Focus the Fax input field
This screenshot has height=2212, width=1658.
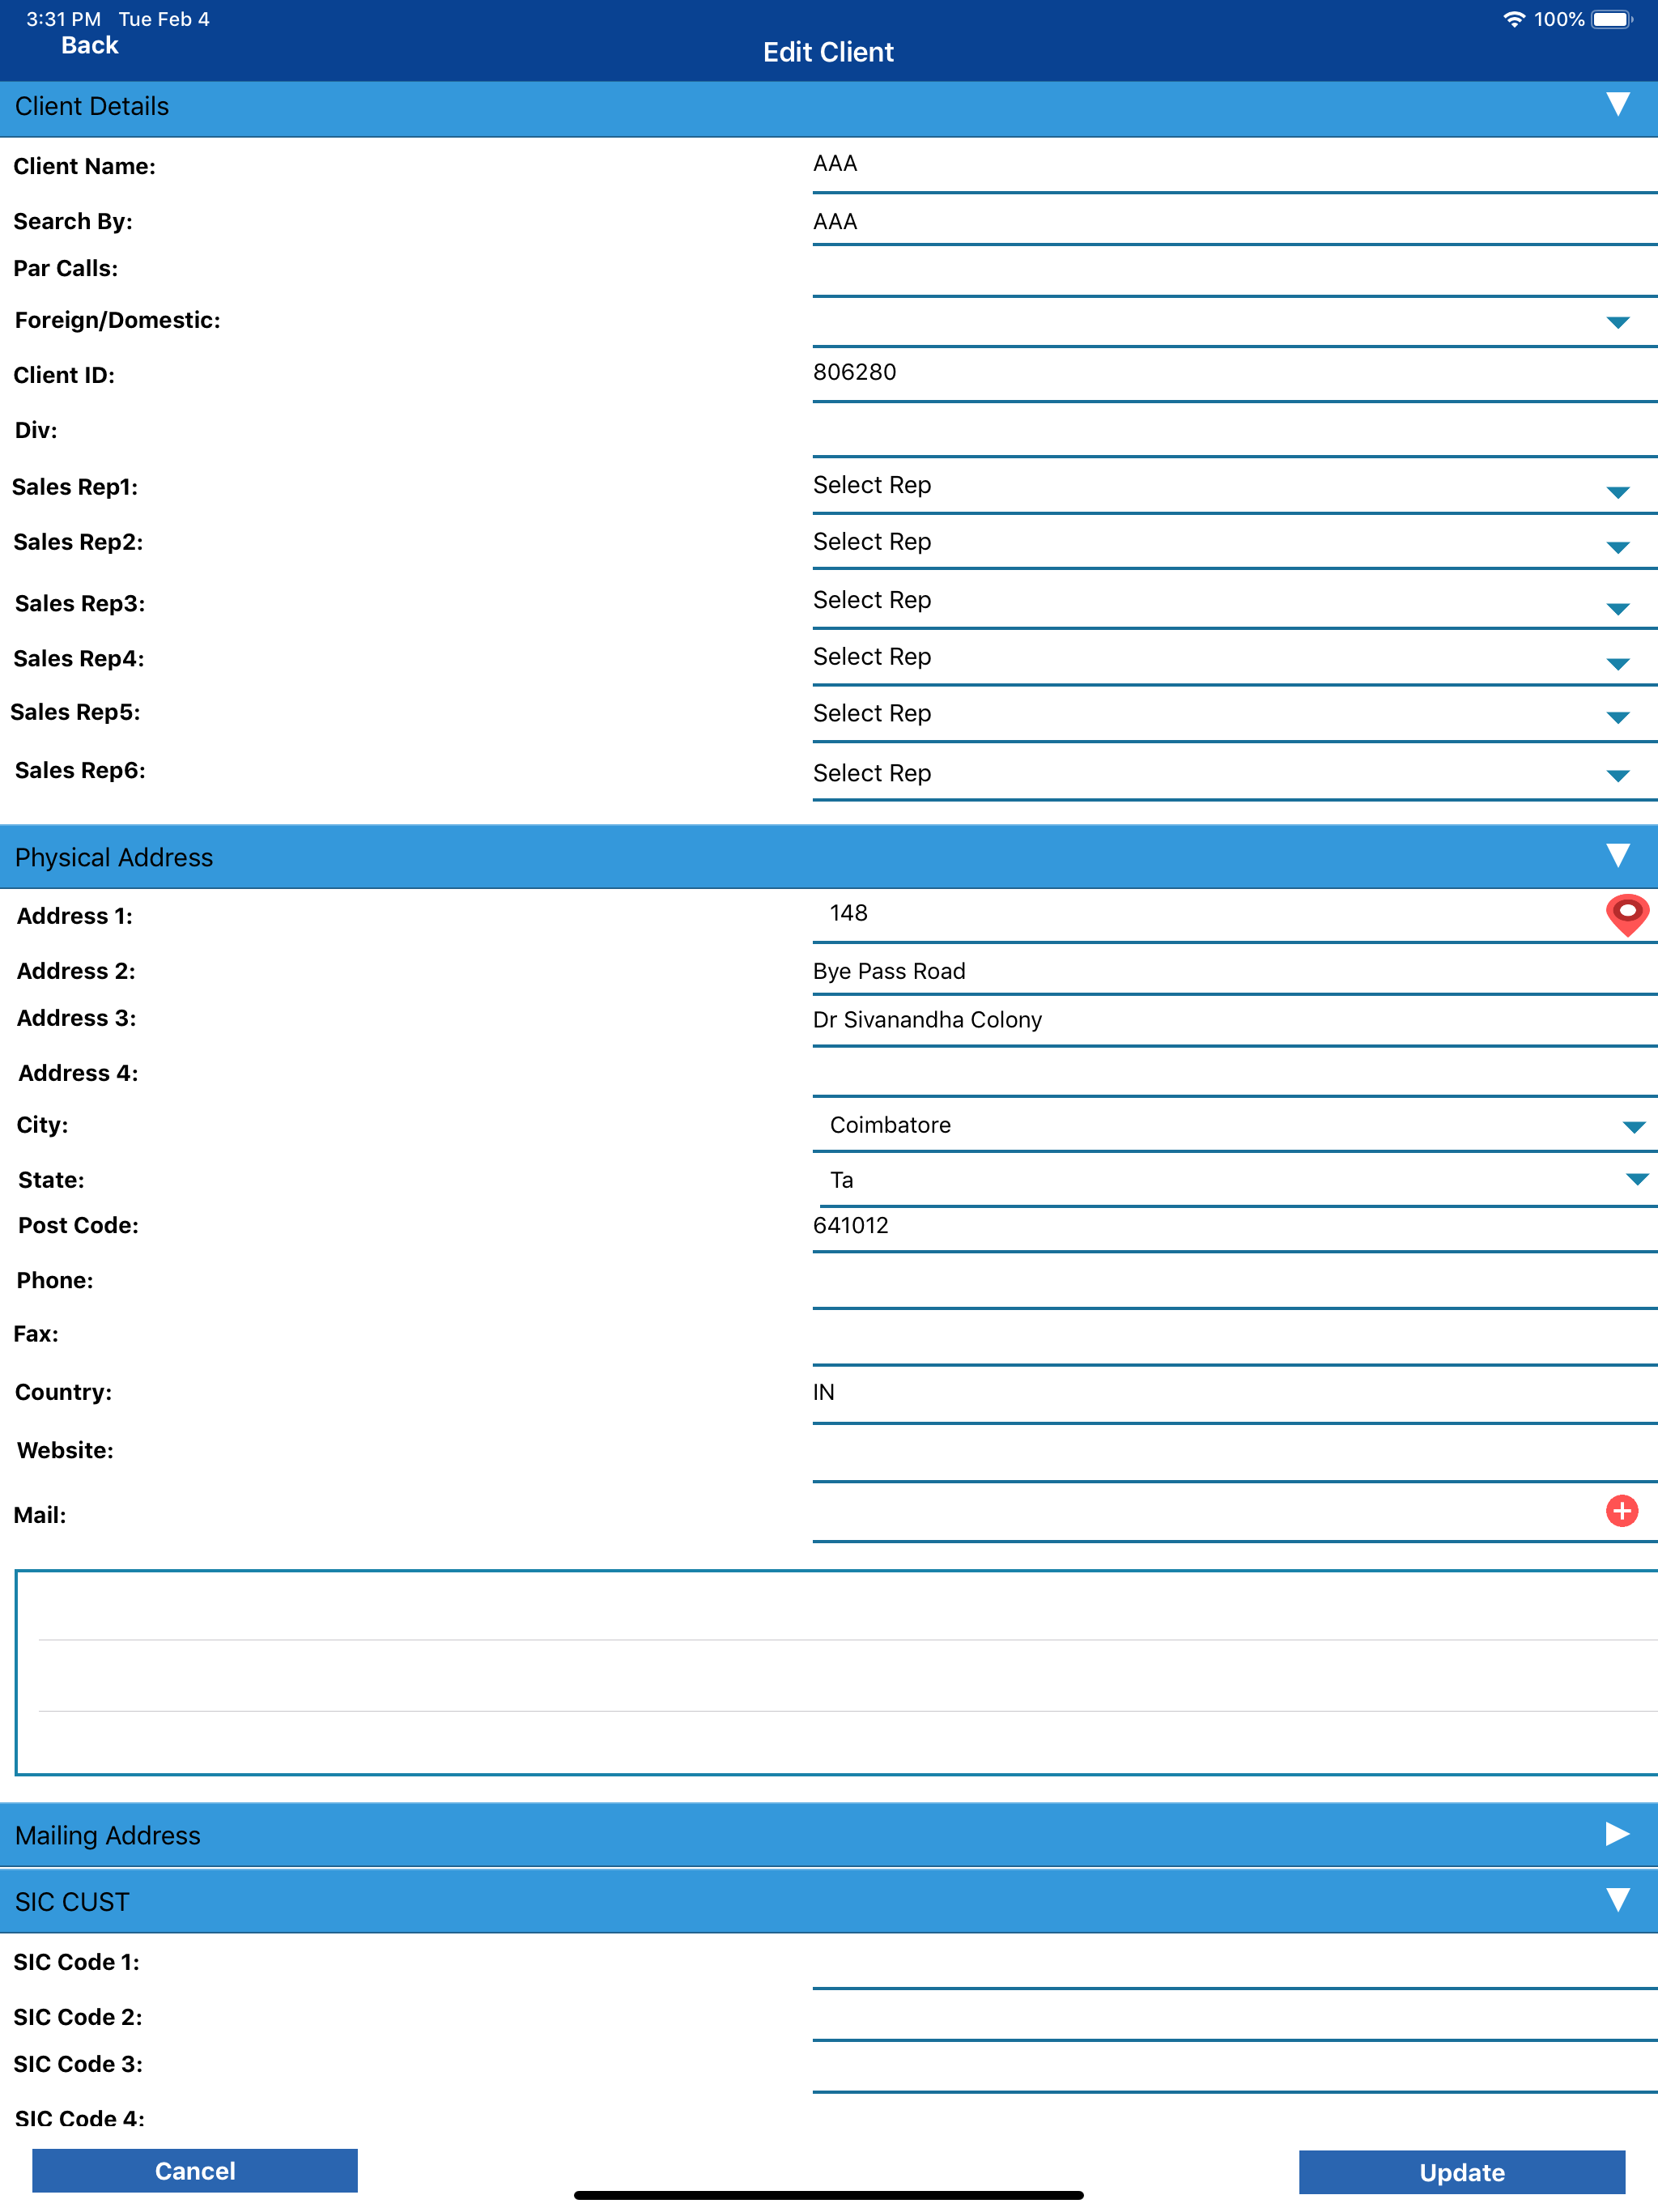click(x=1234, y=1339)
